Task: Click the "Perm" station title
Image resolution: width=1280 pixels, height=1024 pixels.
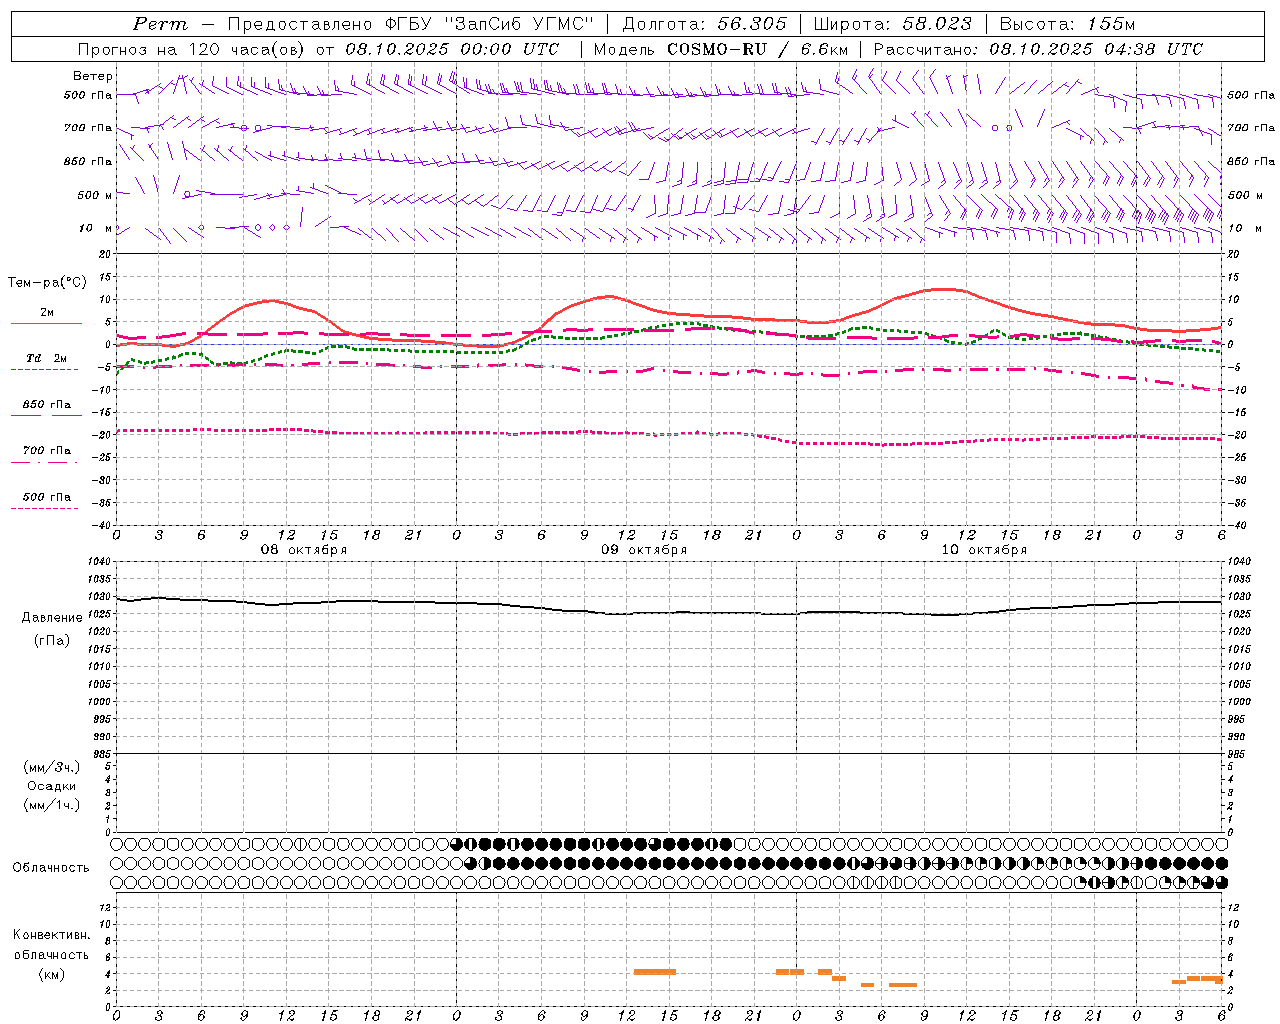Action: [160, 24]
